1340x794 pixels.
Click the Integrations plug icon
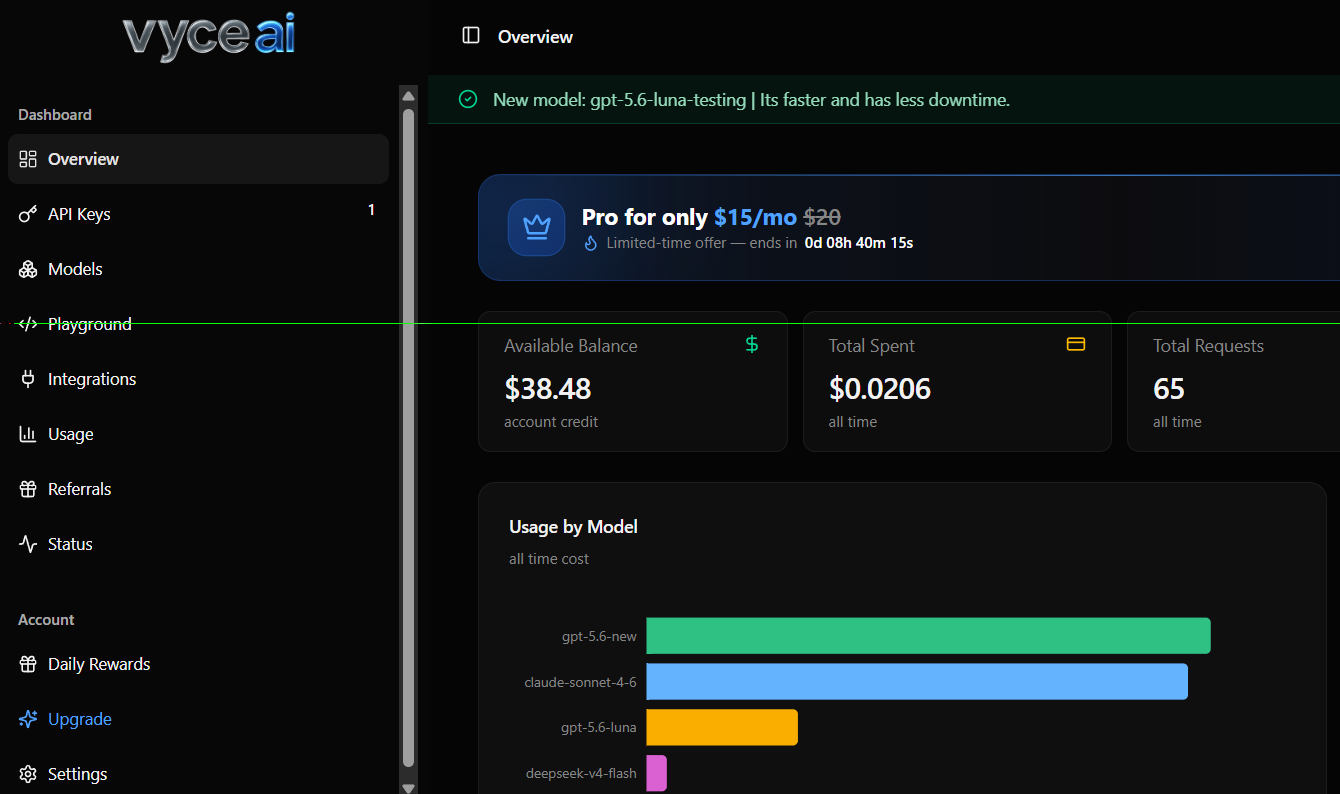pyautogui.click(x=28, y=379)
